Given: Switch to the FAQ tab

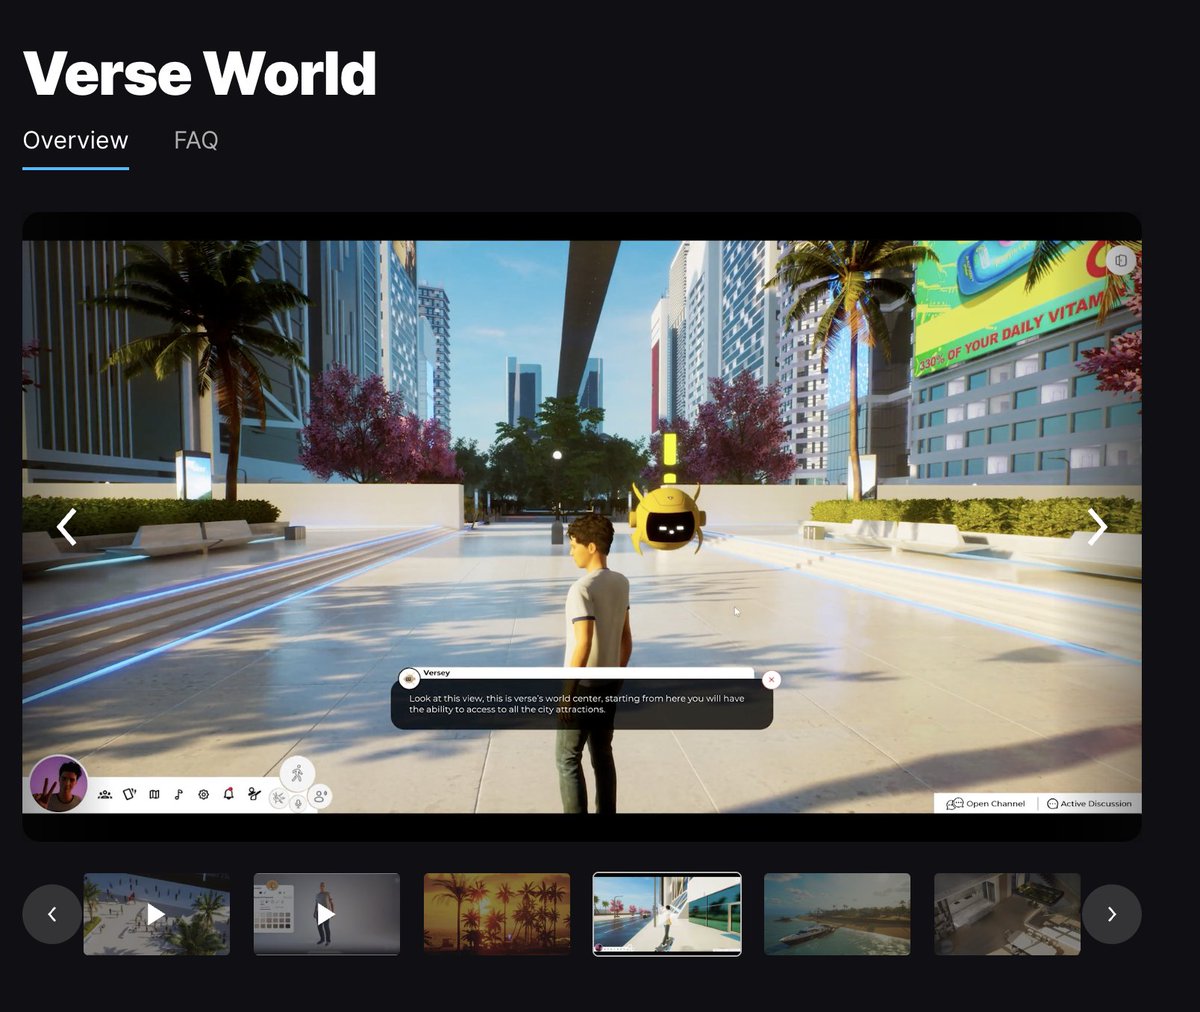Looking at the screenshot, I should coord(196,140).
